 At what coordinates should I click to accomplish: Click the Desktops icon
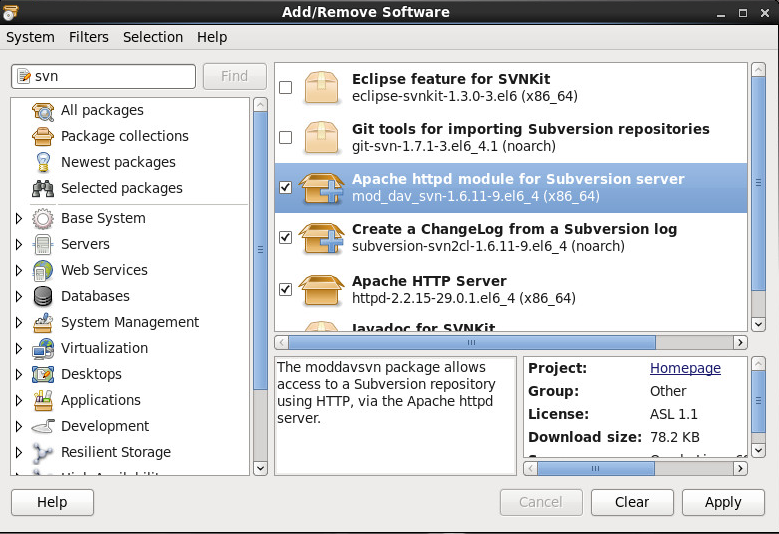[x=43, y=374]
